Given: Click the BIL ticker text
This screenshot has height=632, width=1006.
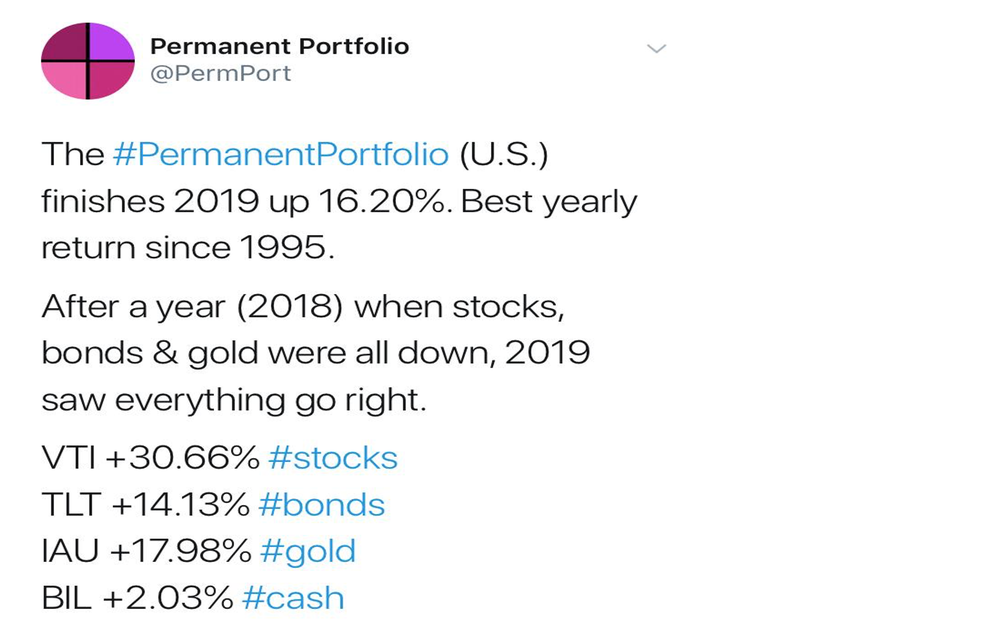Looking at the screenshot, I should click(66, 598).
